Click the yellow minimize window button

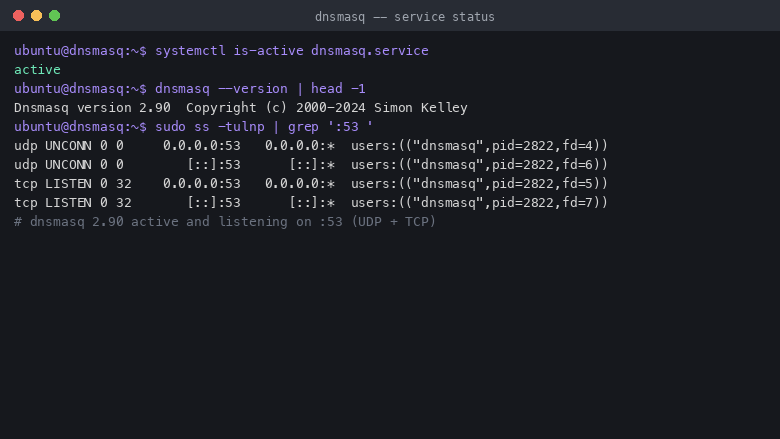[36, 16]
